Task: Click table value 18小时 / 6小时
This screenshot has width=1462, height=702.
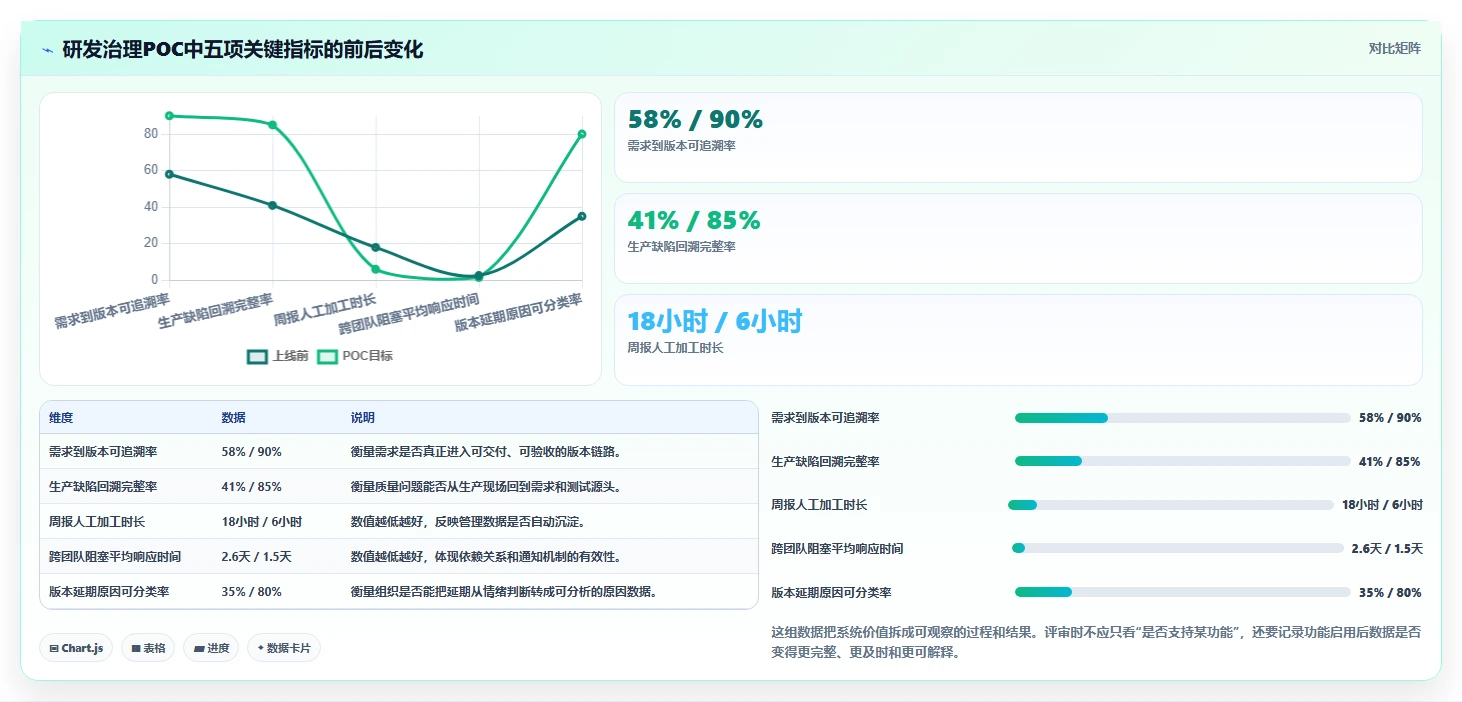Action: (261, 522)
